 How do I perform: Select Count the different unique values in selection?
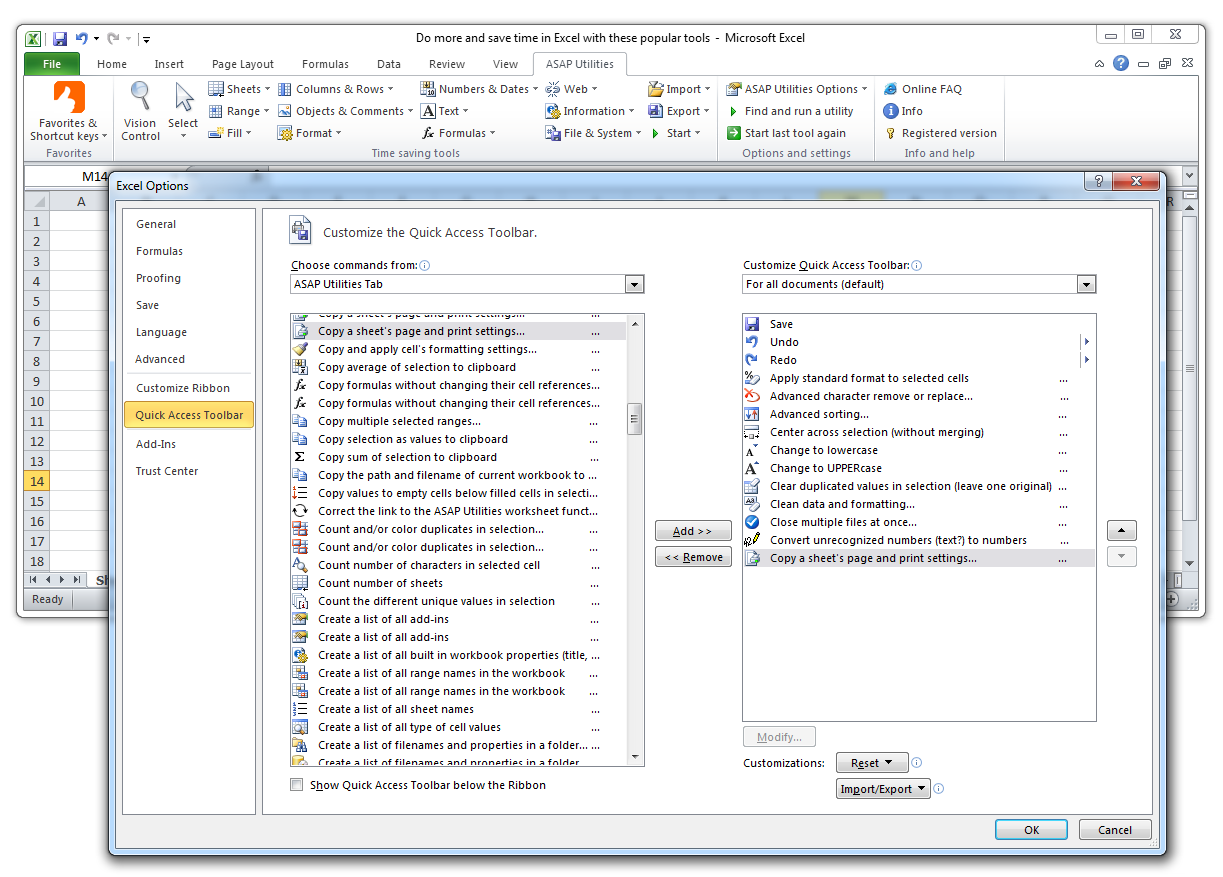(458, 601)
